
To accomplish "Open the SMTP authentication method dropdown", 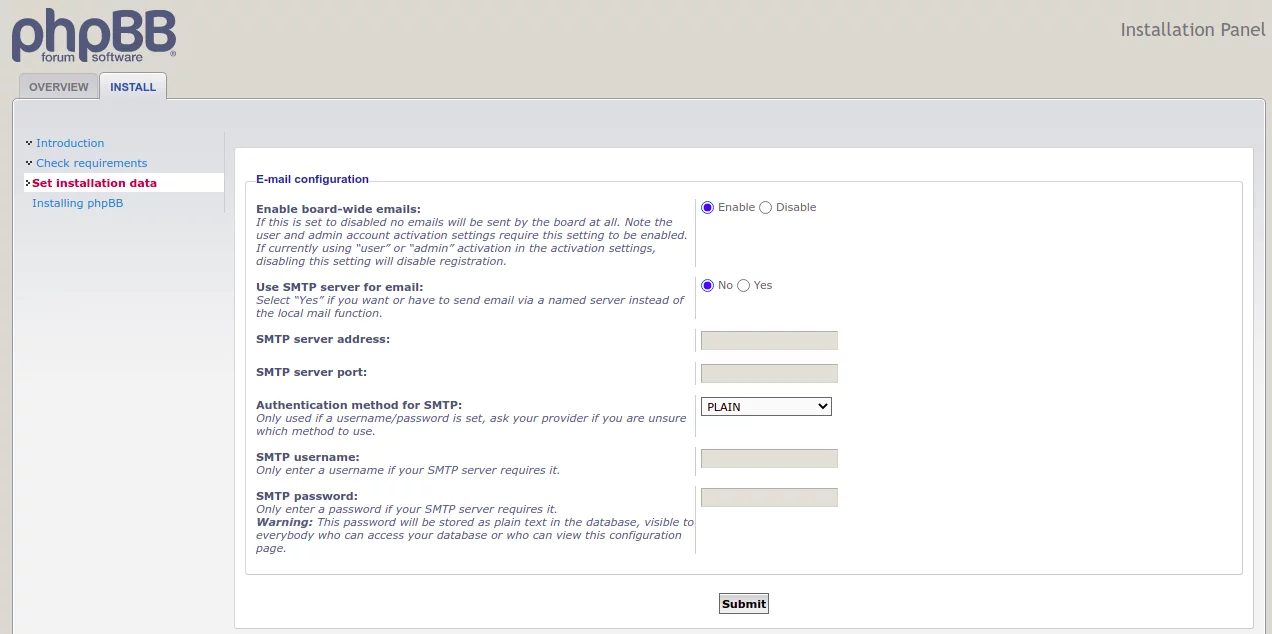I will [x=766, y=407].
